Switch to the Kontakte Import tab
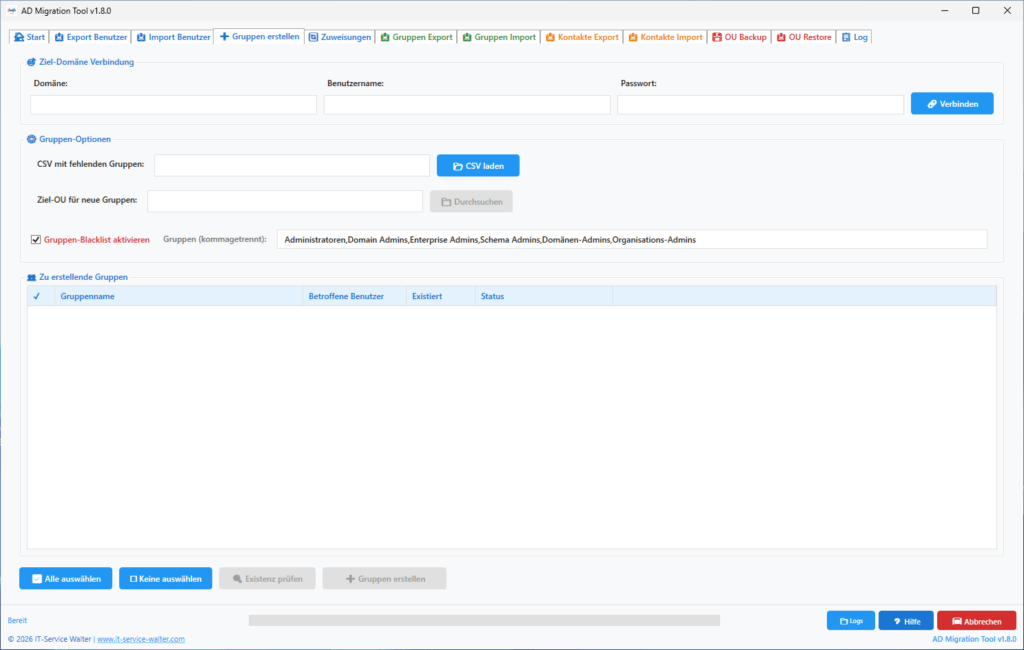 pyautogui.click(x=665, y=37)
